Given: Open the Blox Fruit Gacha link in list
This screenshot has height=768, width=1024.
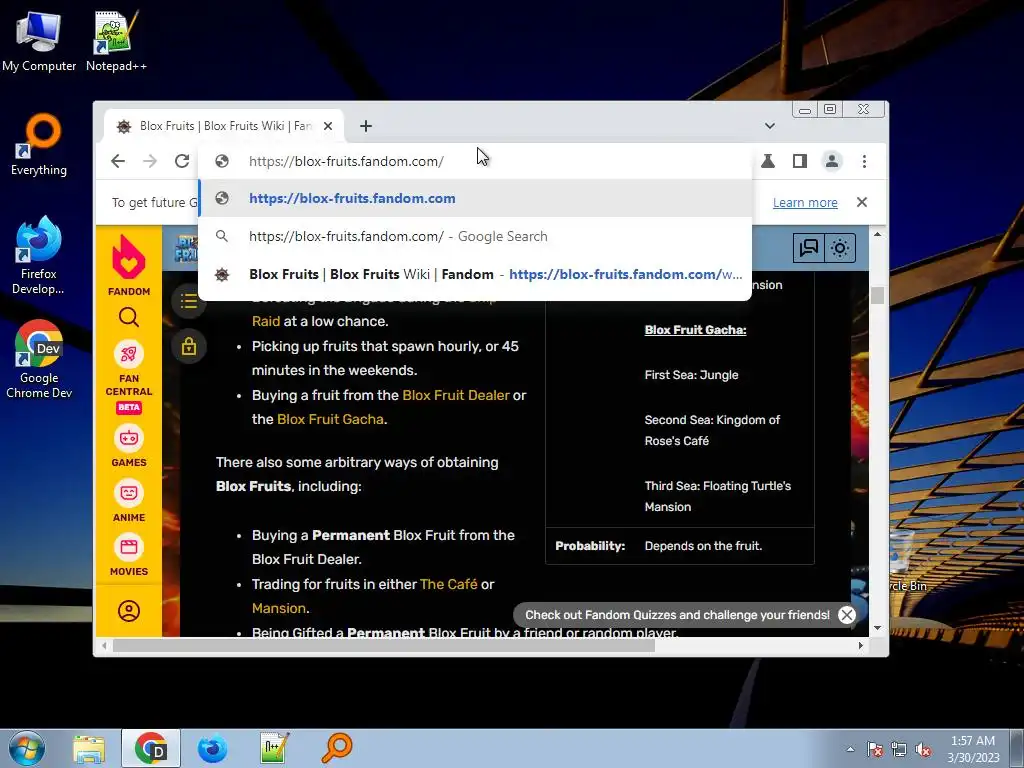Looking at the screenshot, I should pos(330,419).
